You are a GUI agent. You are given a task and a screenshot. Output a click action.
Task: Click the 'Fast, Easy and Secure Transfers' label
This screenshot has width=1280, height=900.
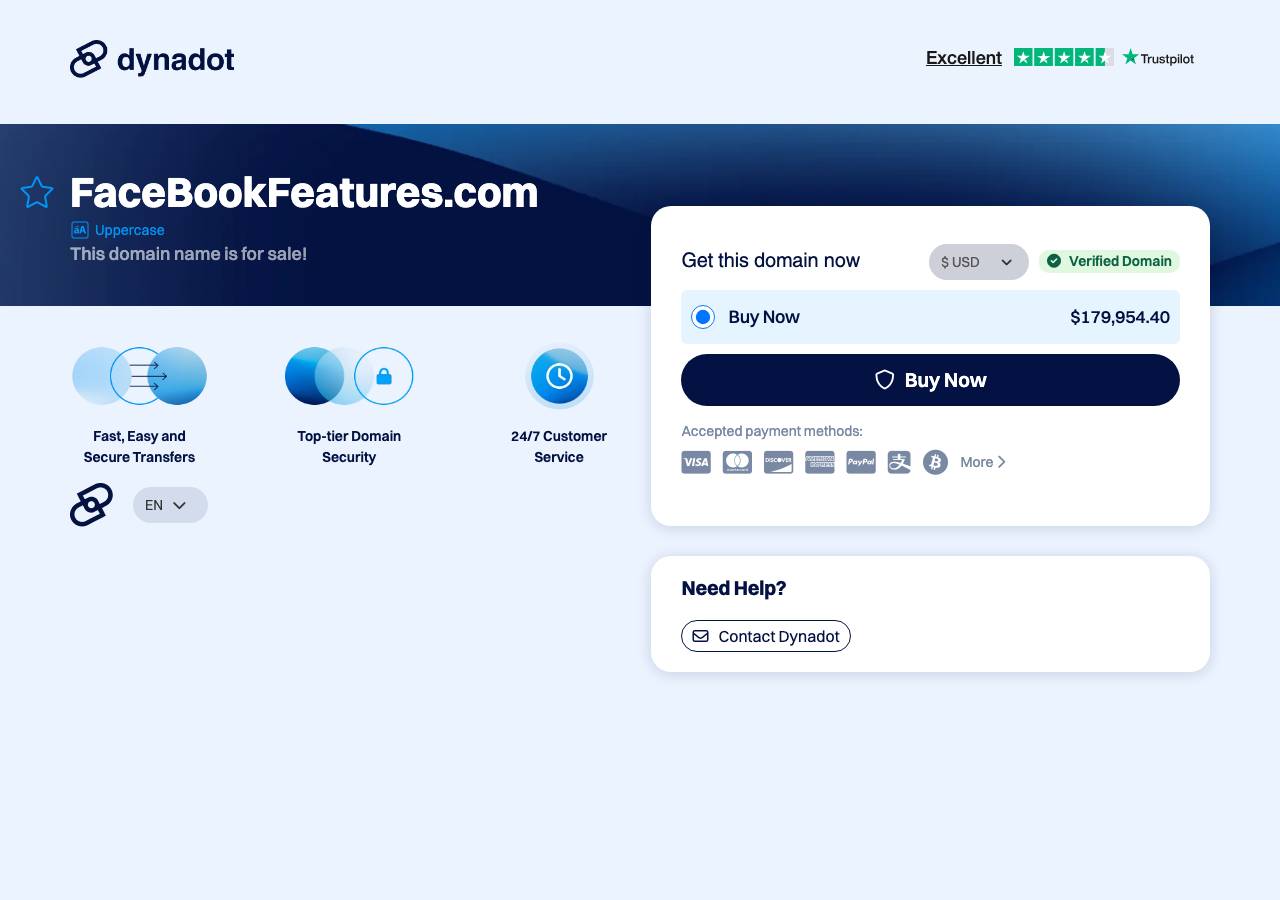pos(139,447)
